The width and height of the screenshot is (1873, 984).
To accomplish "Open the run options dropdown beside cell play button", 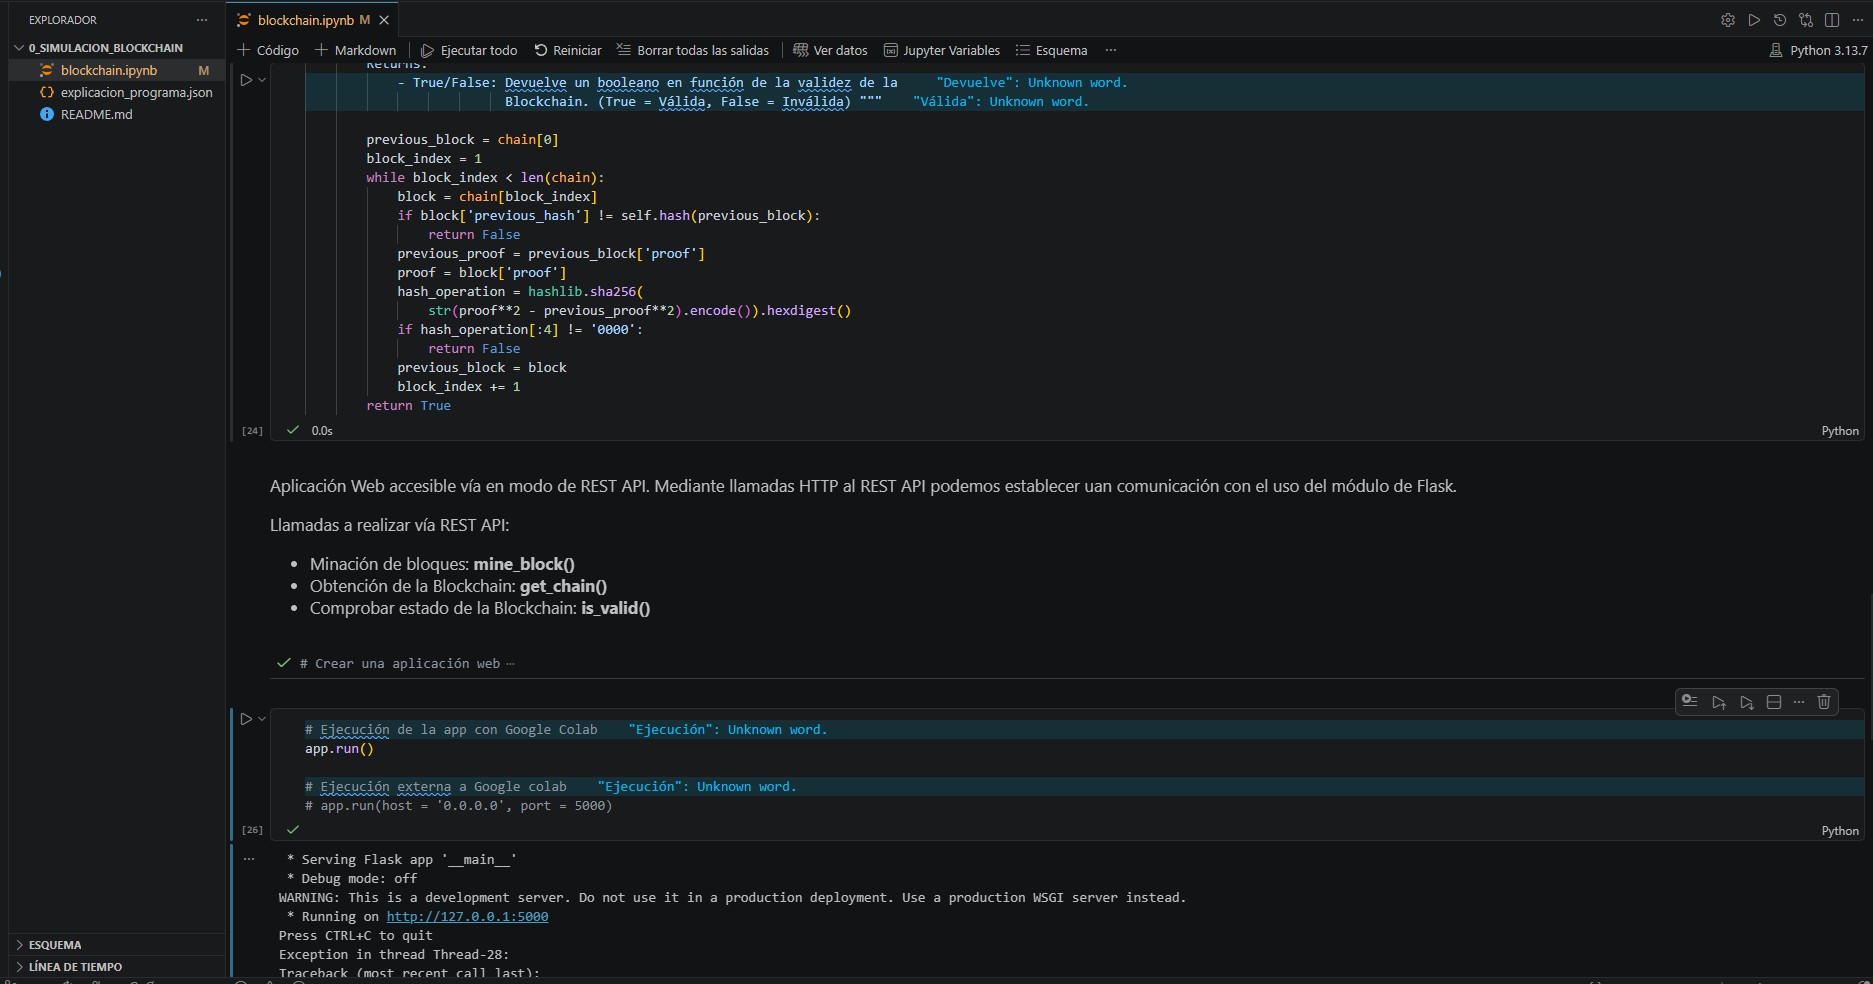I will tap(262, 719).
